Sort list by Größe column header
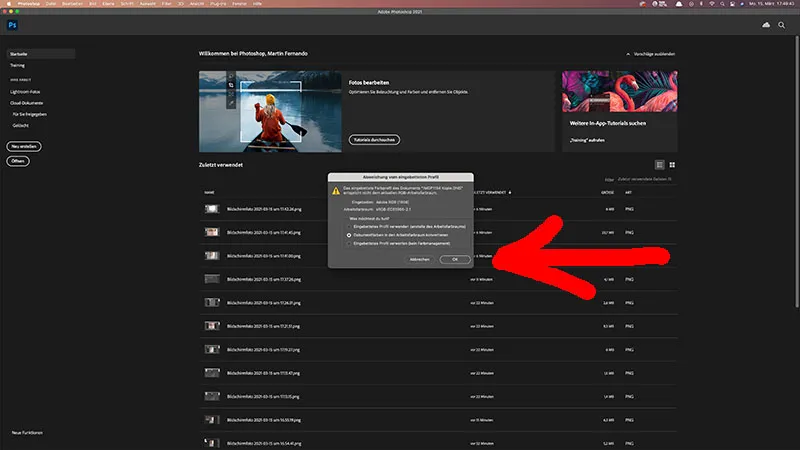Viewport: 800px width, 450px height. [607, 192]
